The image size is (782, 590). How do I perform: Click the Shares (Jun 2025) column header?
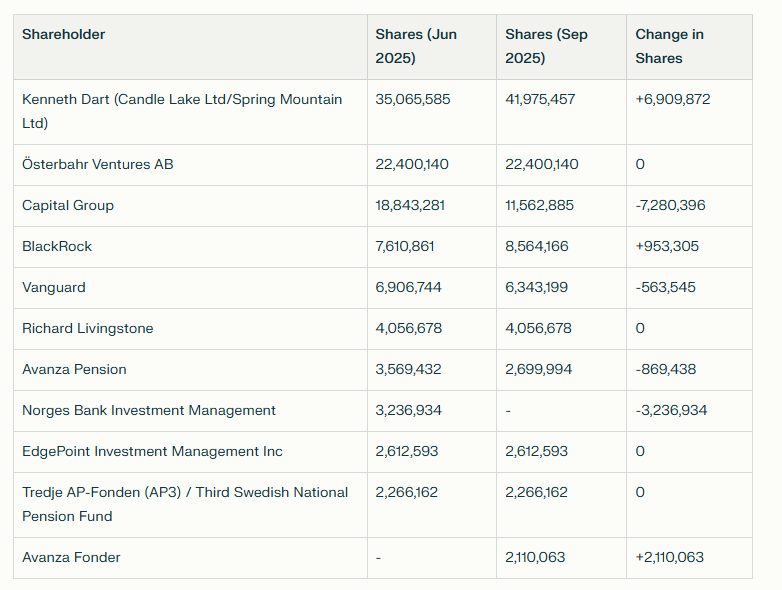pyautogui.click(x=416, y=46)
